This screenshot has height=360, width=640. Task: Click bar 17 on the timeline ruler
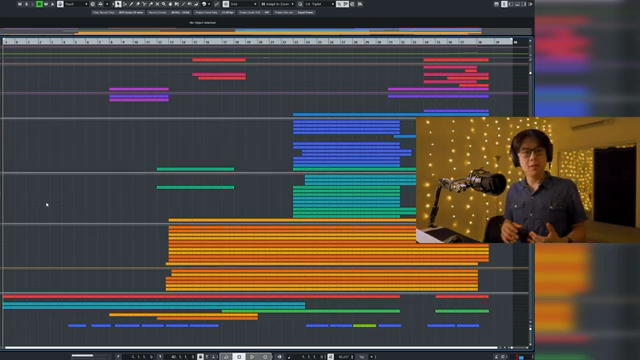pos(225,42)
